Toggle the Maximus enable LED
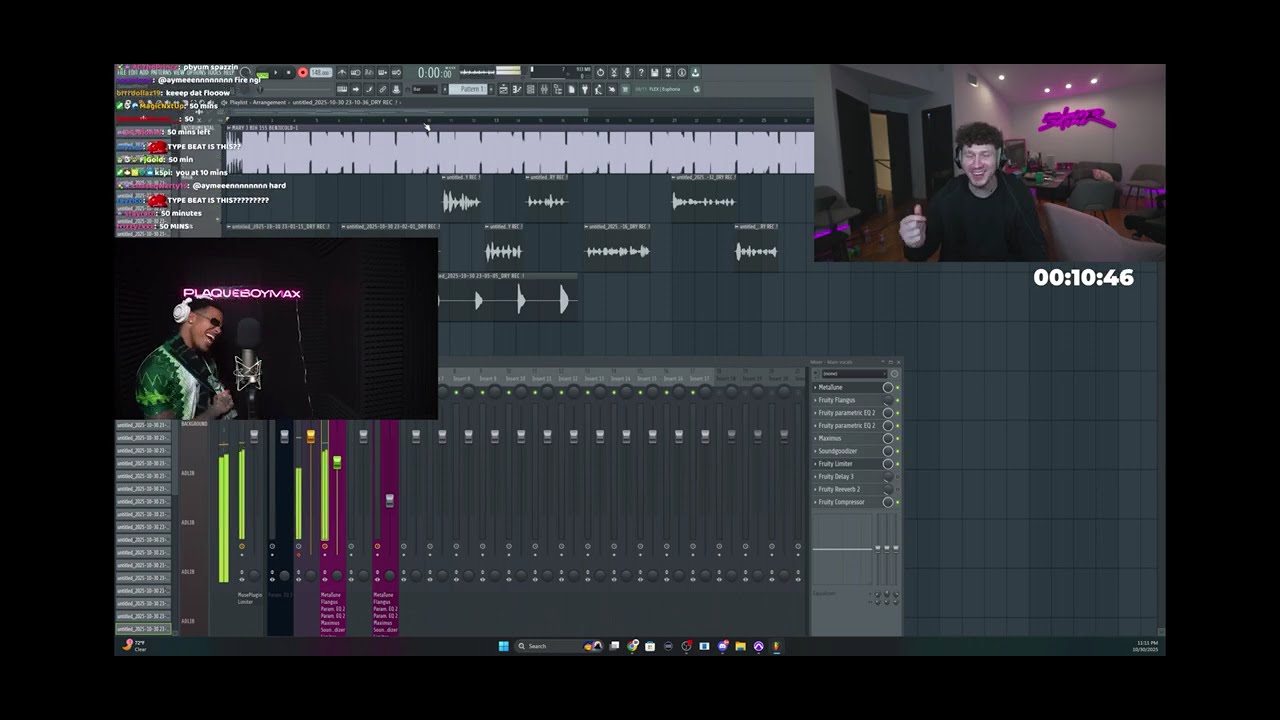The height and width of the screenshot is (720, 1280). [897, 438]
